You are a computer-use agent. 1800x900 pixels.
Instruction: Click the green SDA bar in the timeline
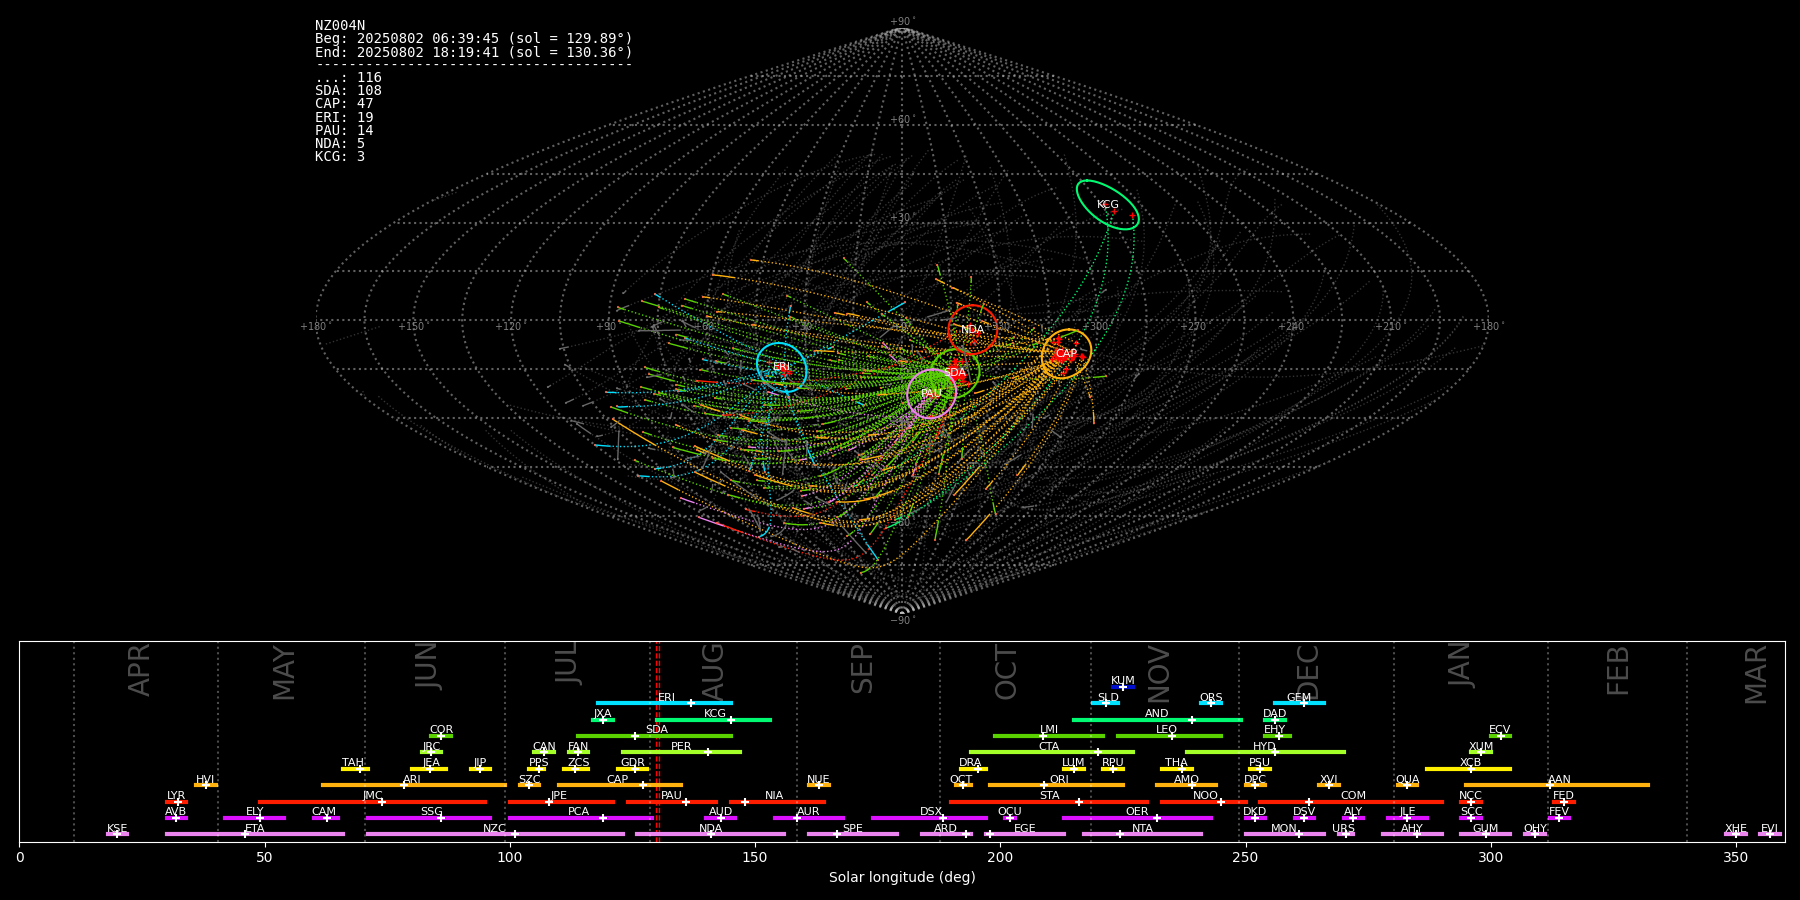(x=654, y=736)
